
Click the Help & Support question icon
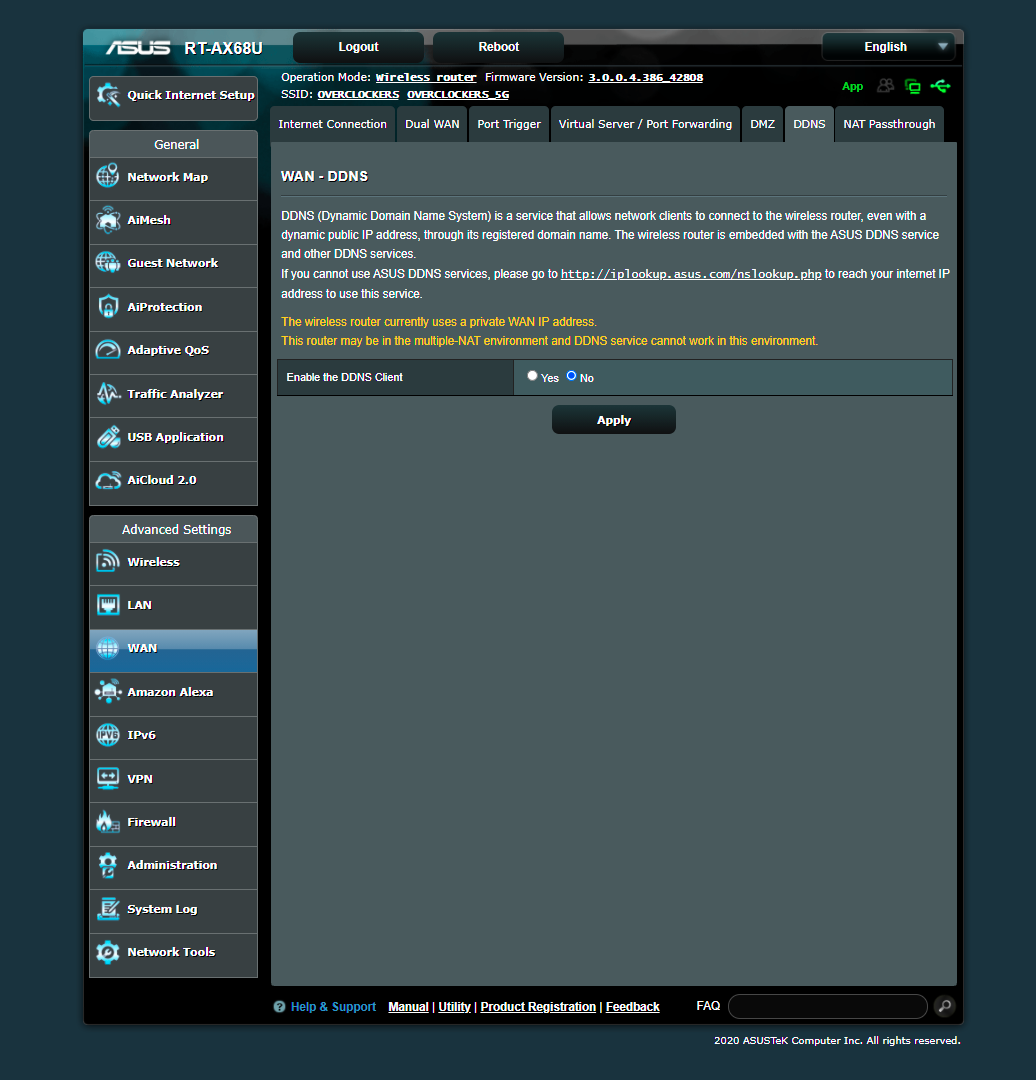[279, 1007]
